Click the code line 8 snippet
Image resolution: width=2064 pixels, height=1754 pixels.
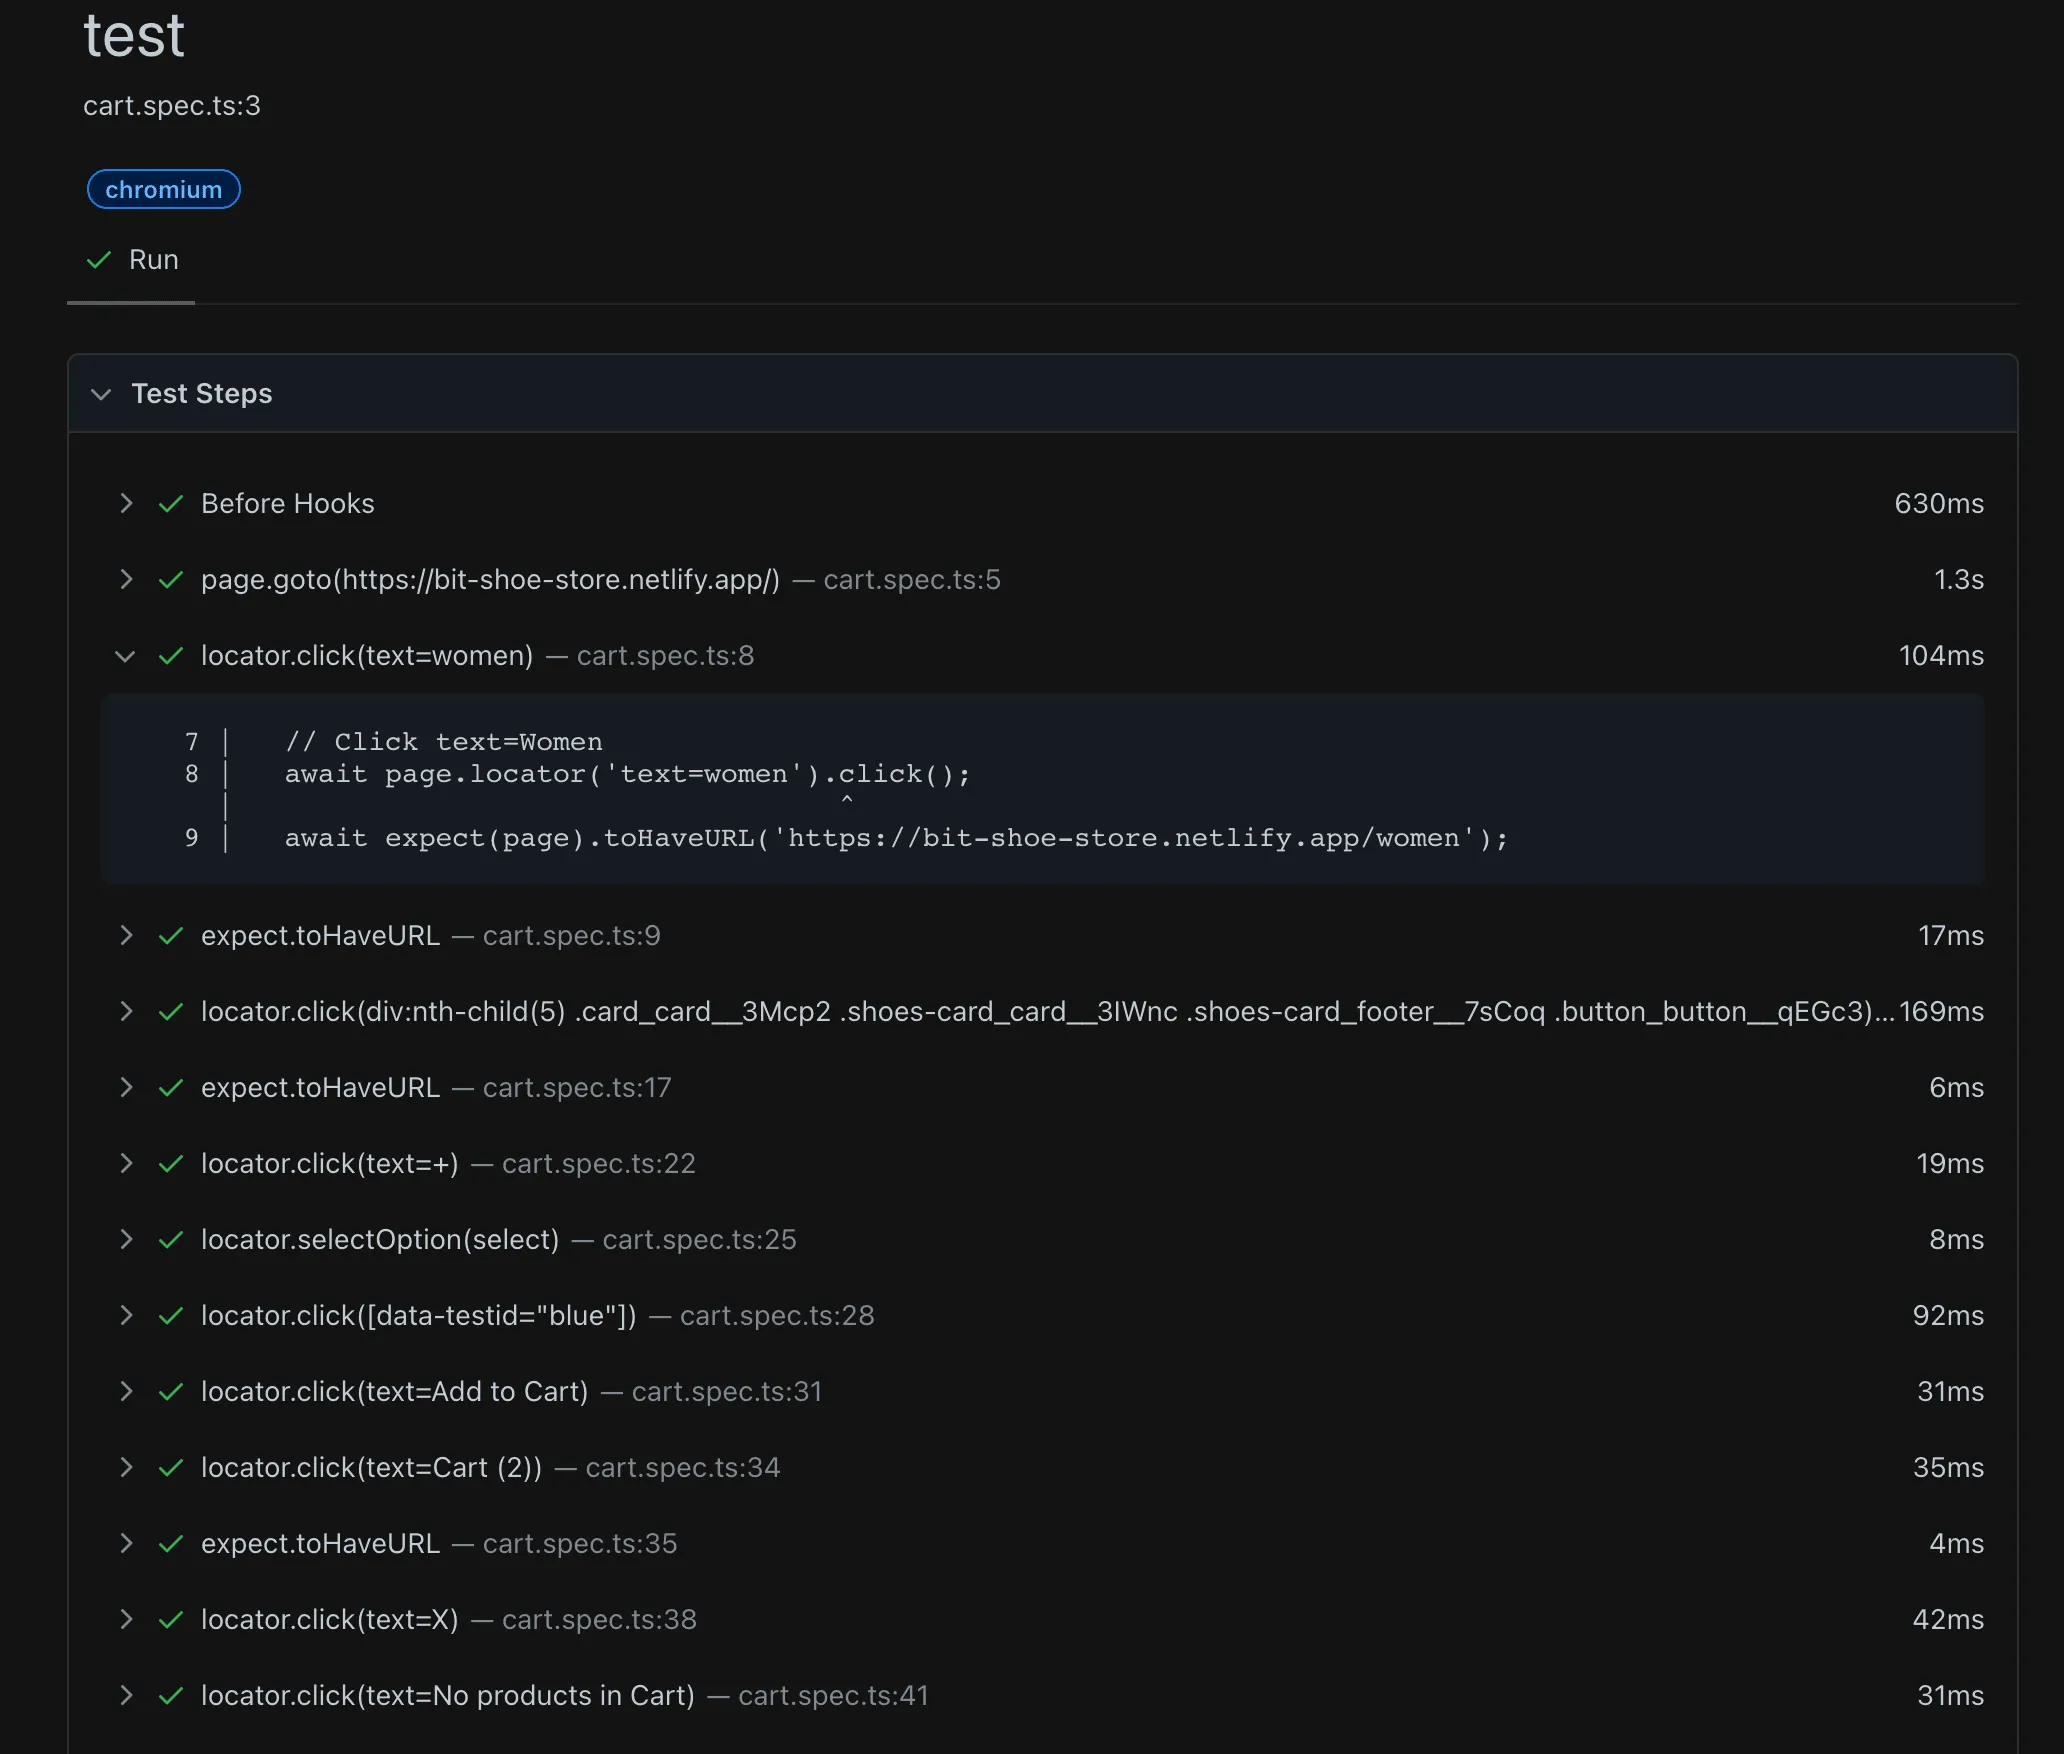(627, 774)
